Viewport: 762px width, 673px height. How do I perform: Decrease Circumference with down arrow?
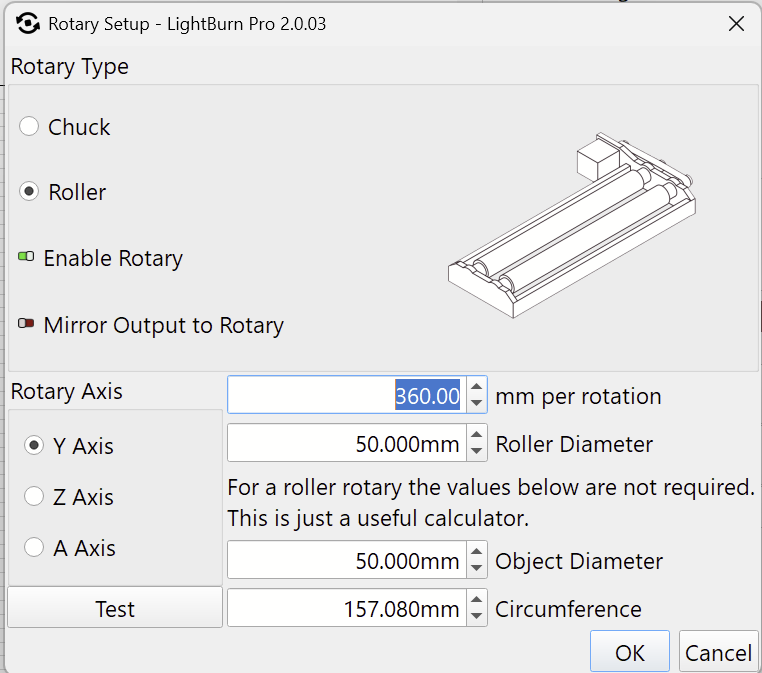(x=477, y=617)
